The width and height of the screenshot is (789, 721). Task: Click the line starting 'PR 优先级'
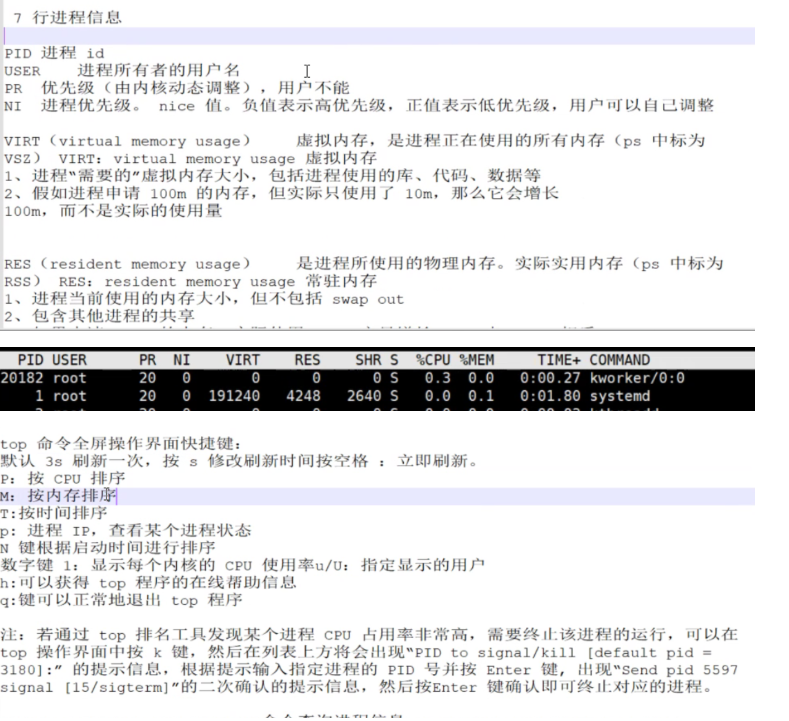(177, 88)
